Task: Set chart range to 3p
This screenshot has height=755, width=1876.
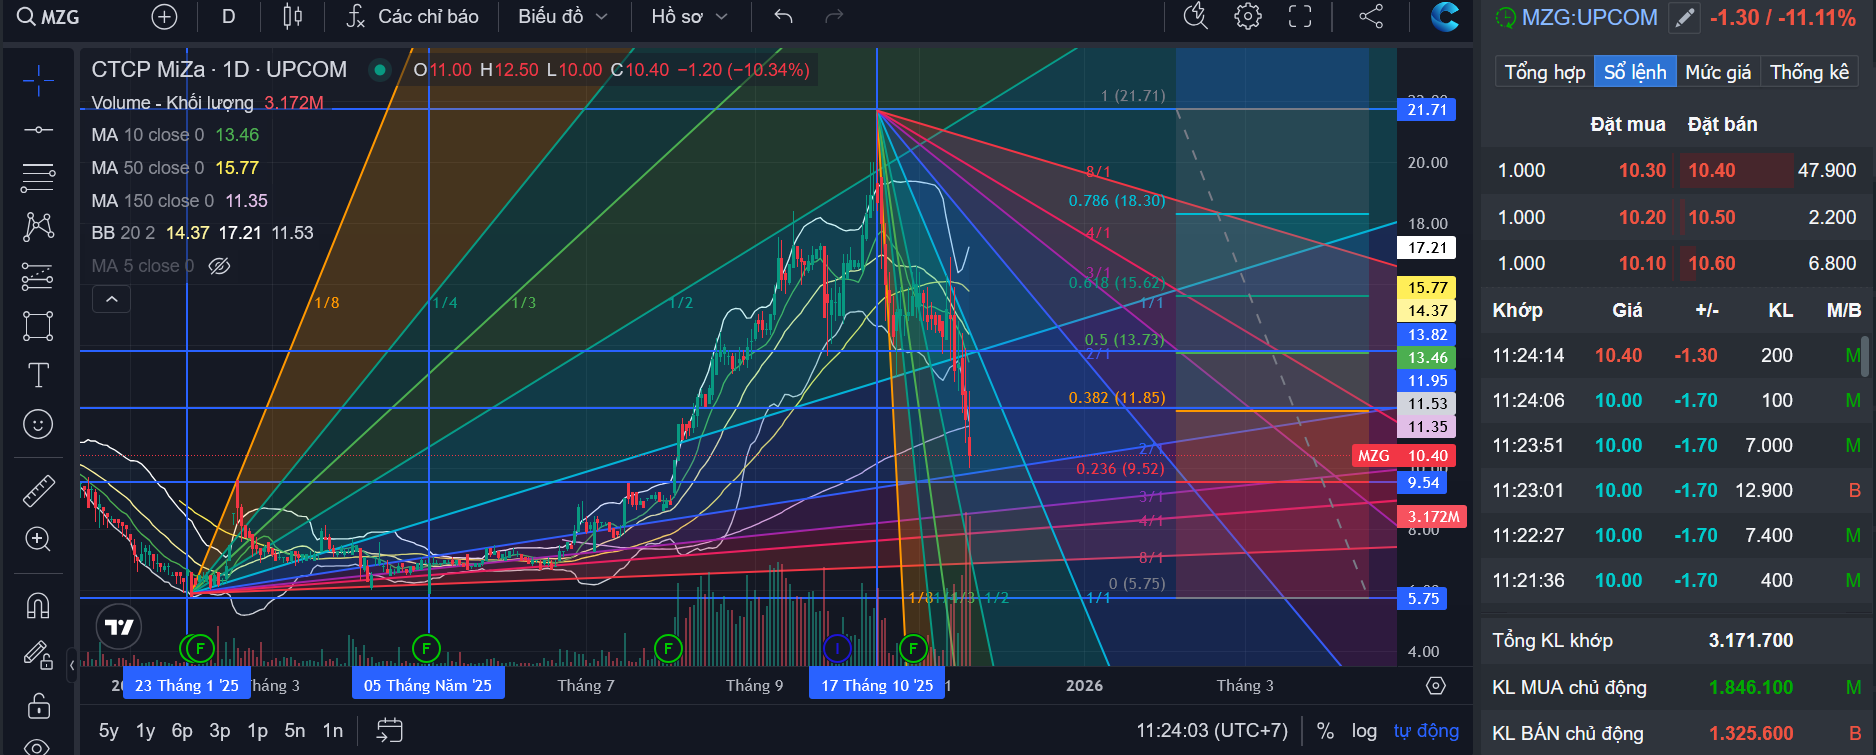Action: pyautogui.click(x=220, y=731)
